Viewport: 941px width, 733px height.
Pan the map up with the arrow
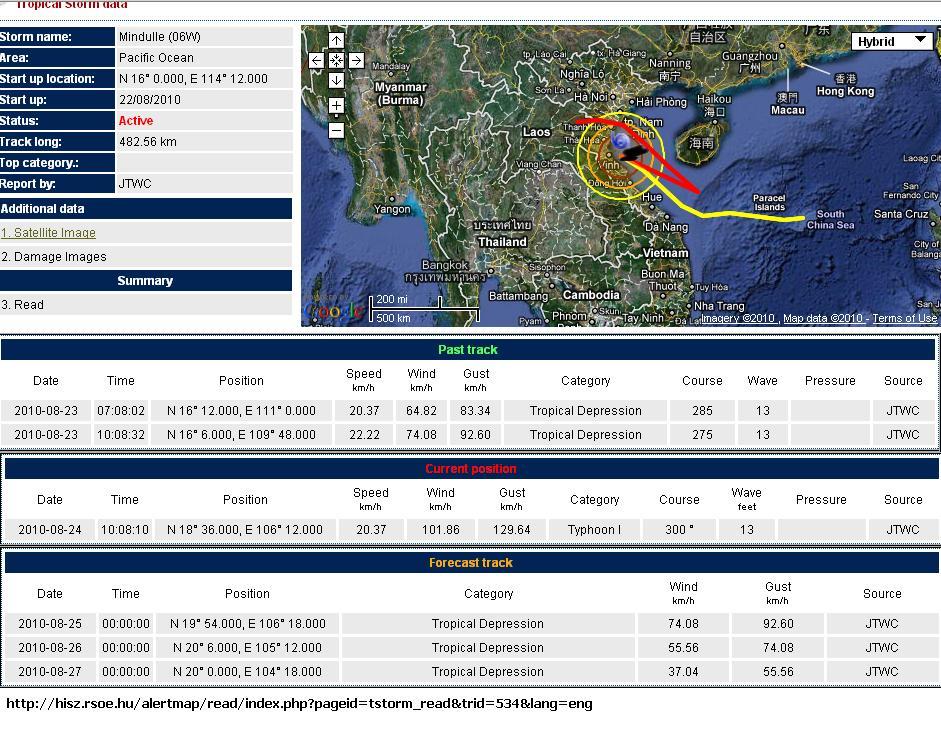[x=336, y=41]
